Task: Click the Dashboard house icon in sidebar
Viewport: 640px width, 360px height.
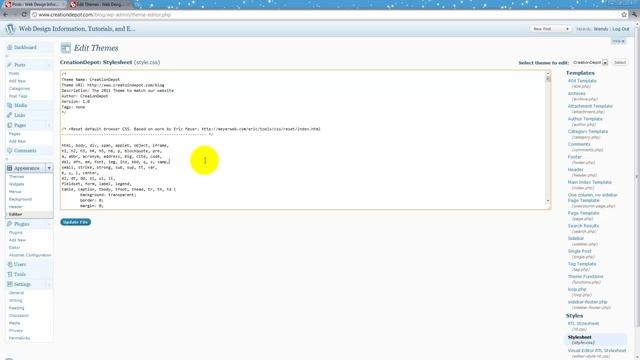Action: click(x=9, y=47)
